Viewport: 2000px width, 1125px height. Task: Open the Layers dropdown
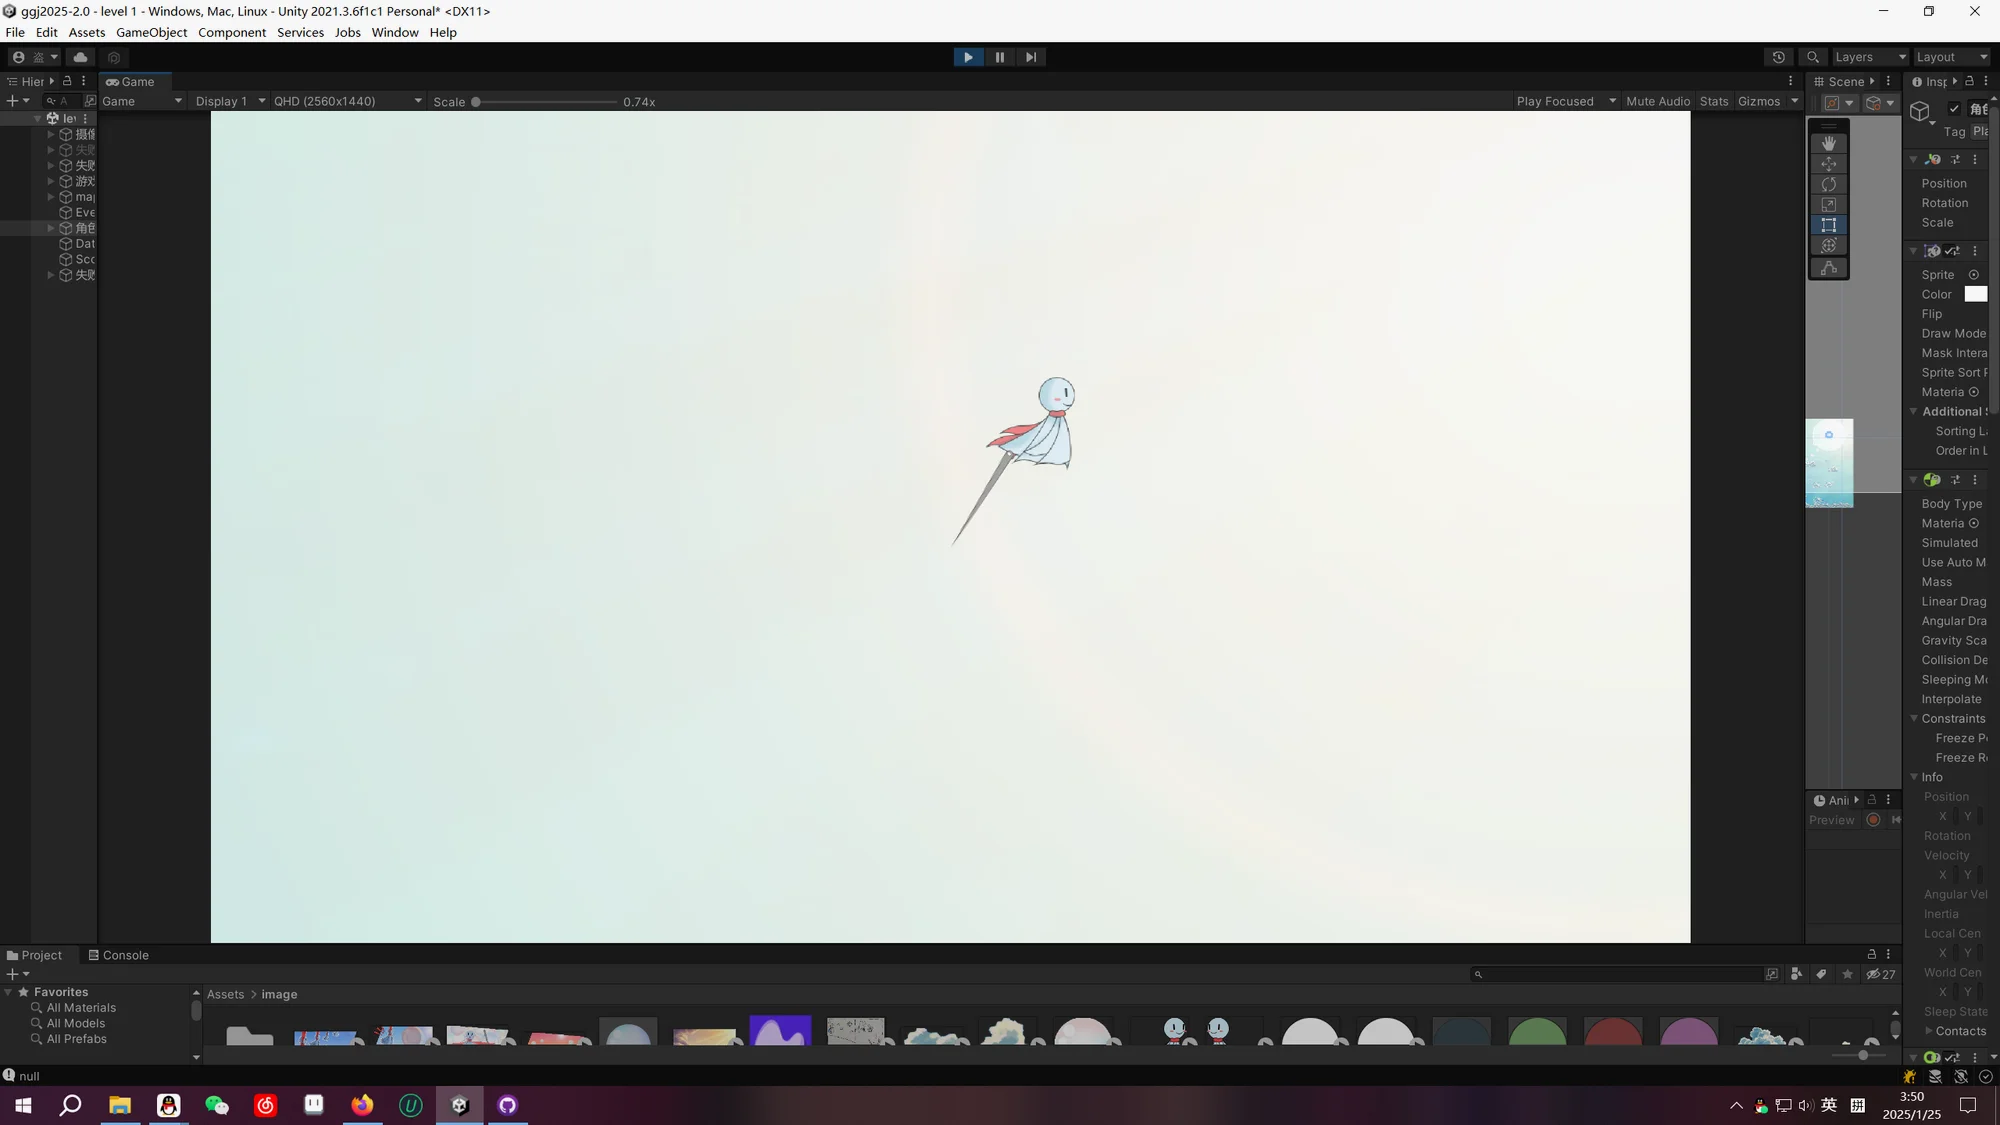click(1869, 57)
